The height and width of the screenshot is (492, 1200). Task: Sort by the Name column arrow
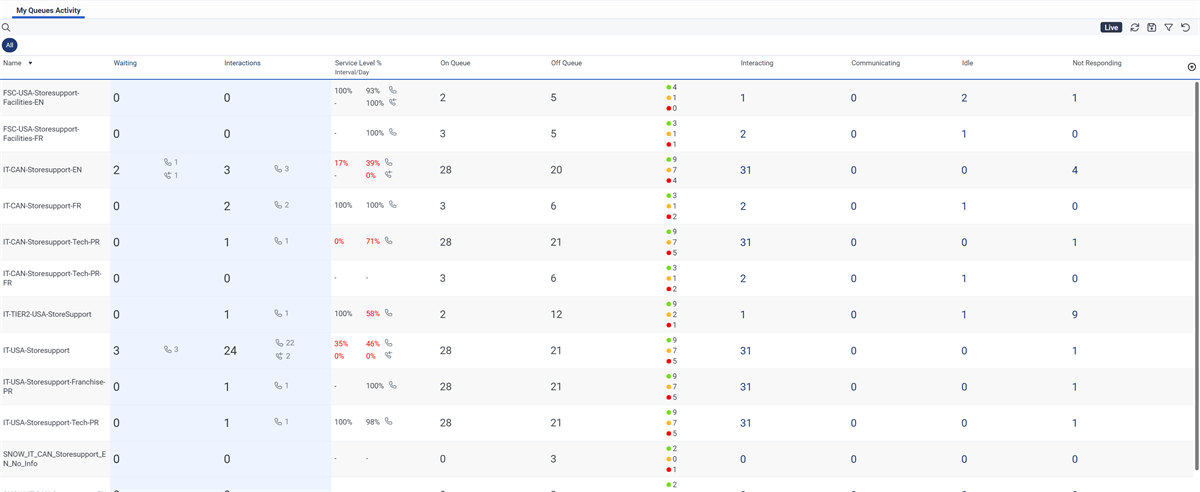pyautogui.click(x=30, y=63)
